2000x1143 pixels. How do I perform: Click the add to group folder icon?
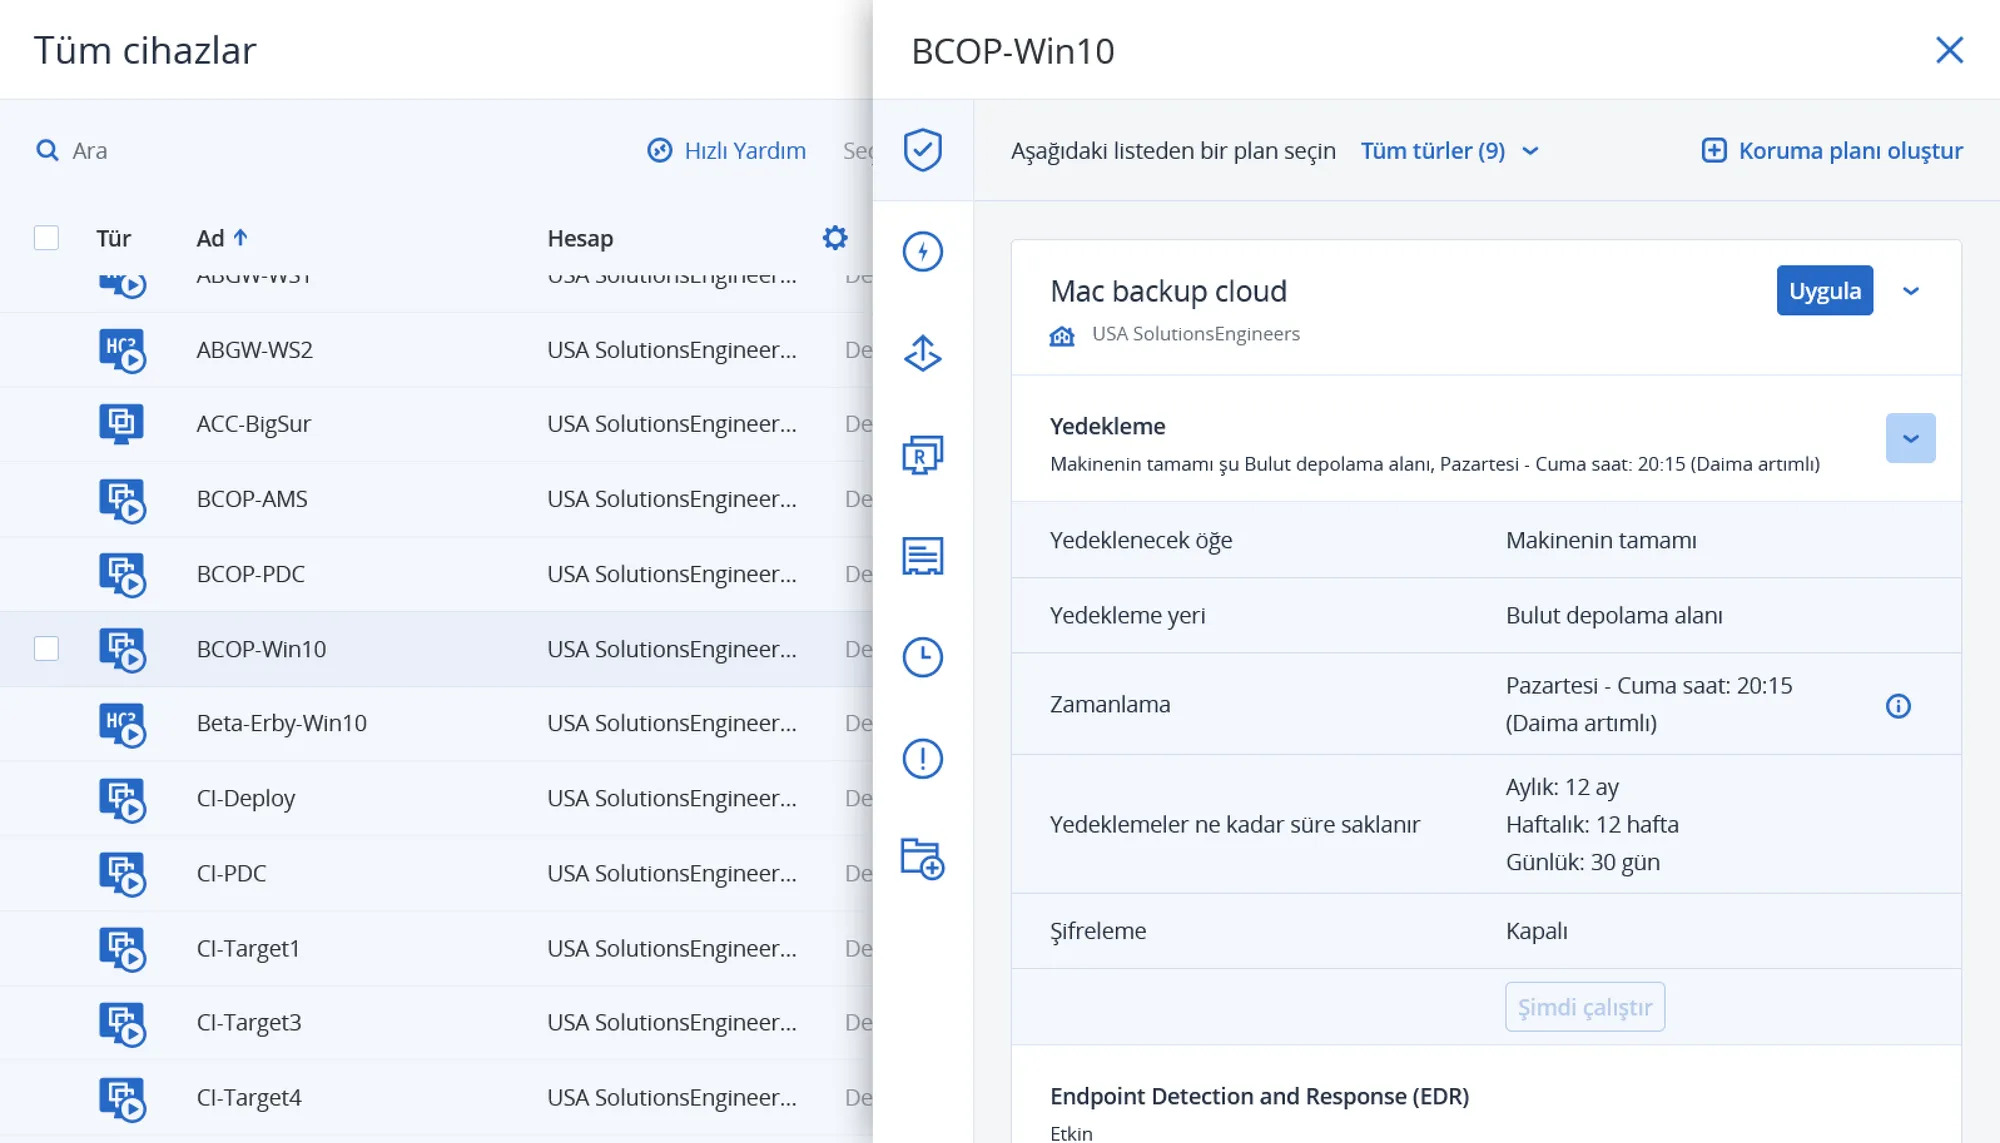click(x=922, y=859)
